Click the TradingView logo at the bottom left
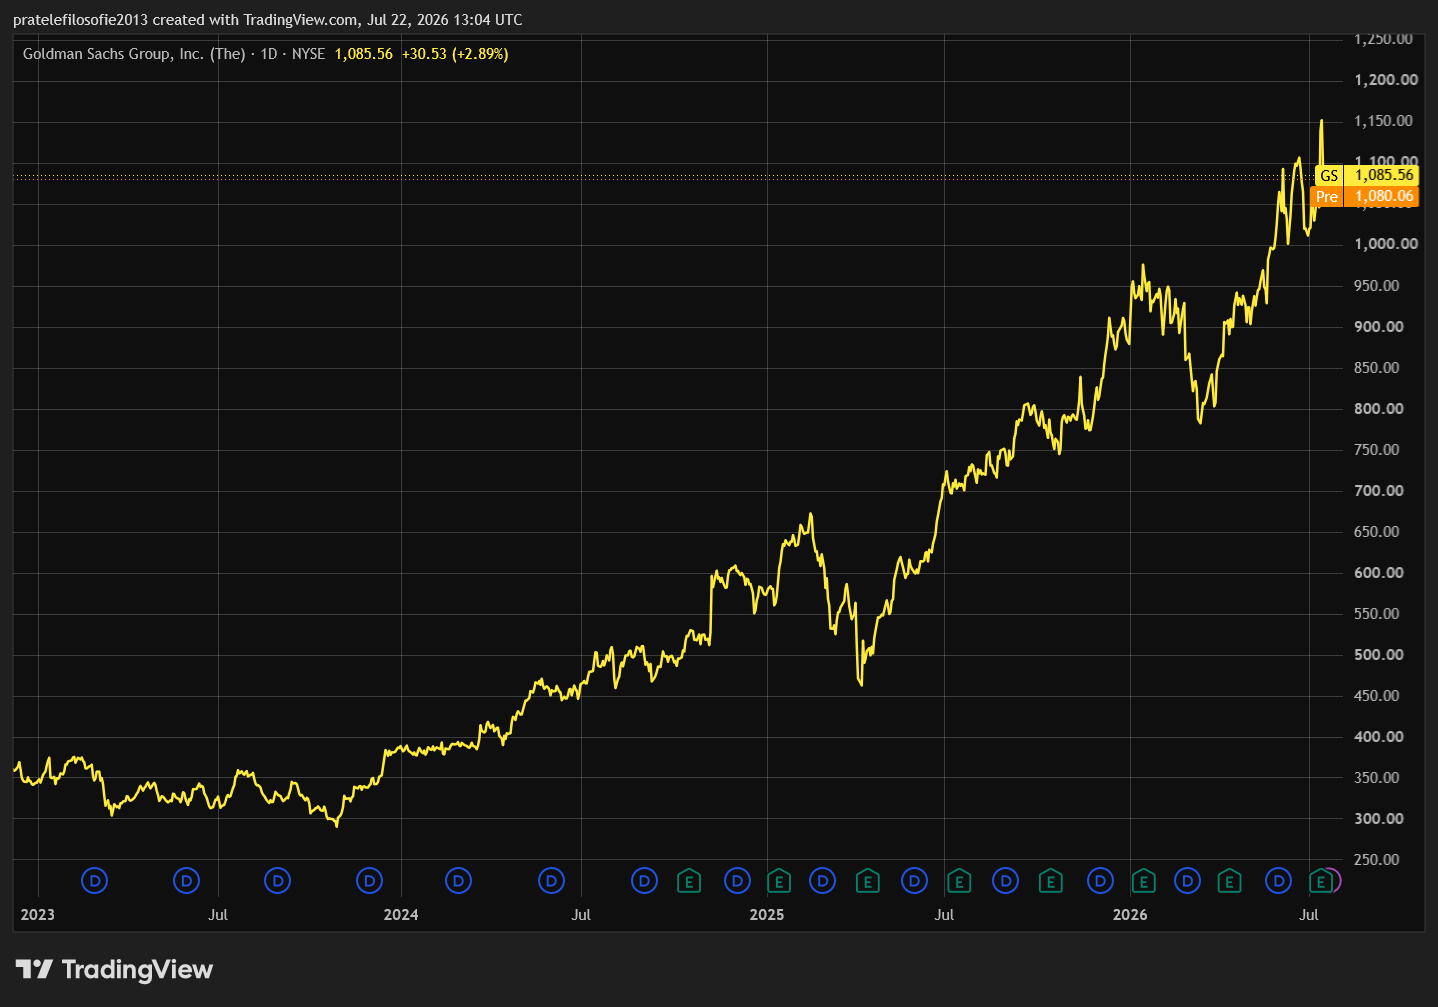Viewport: 1438px width, 1007px height. [x=115, y=969]
